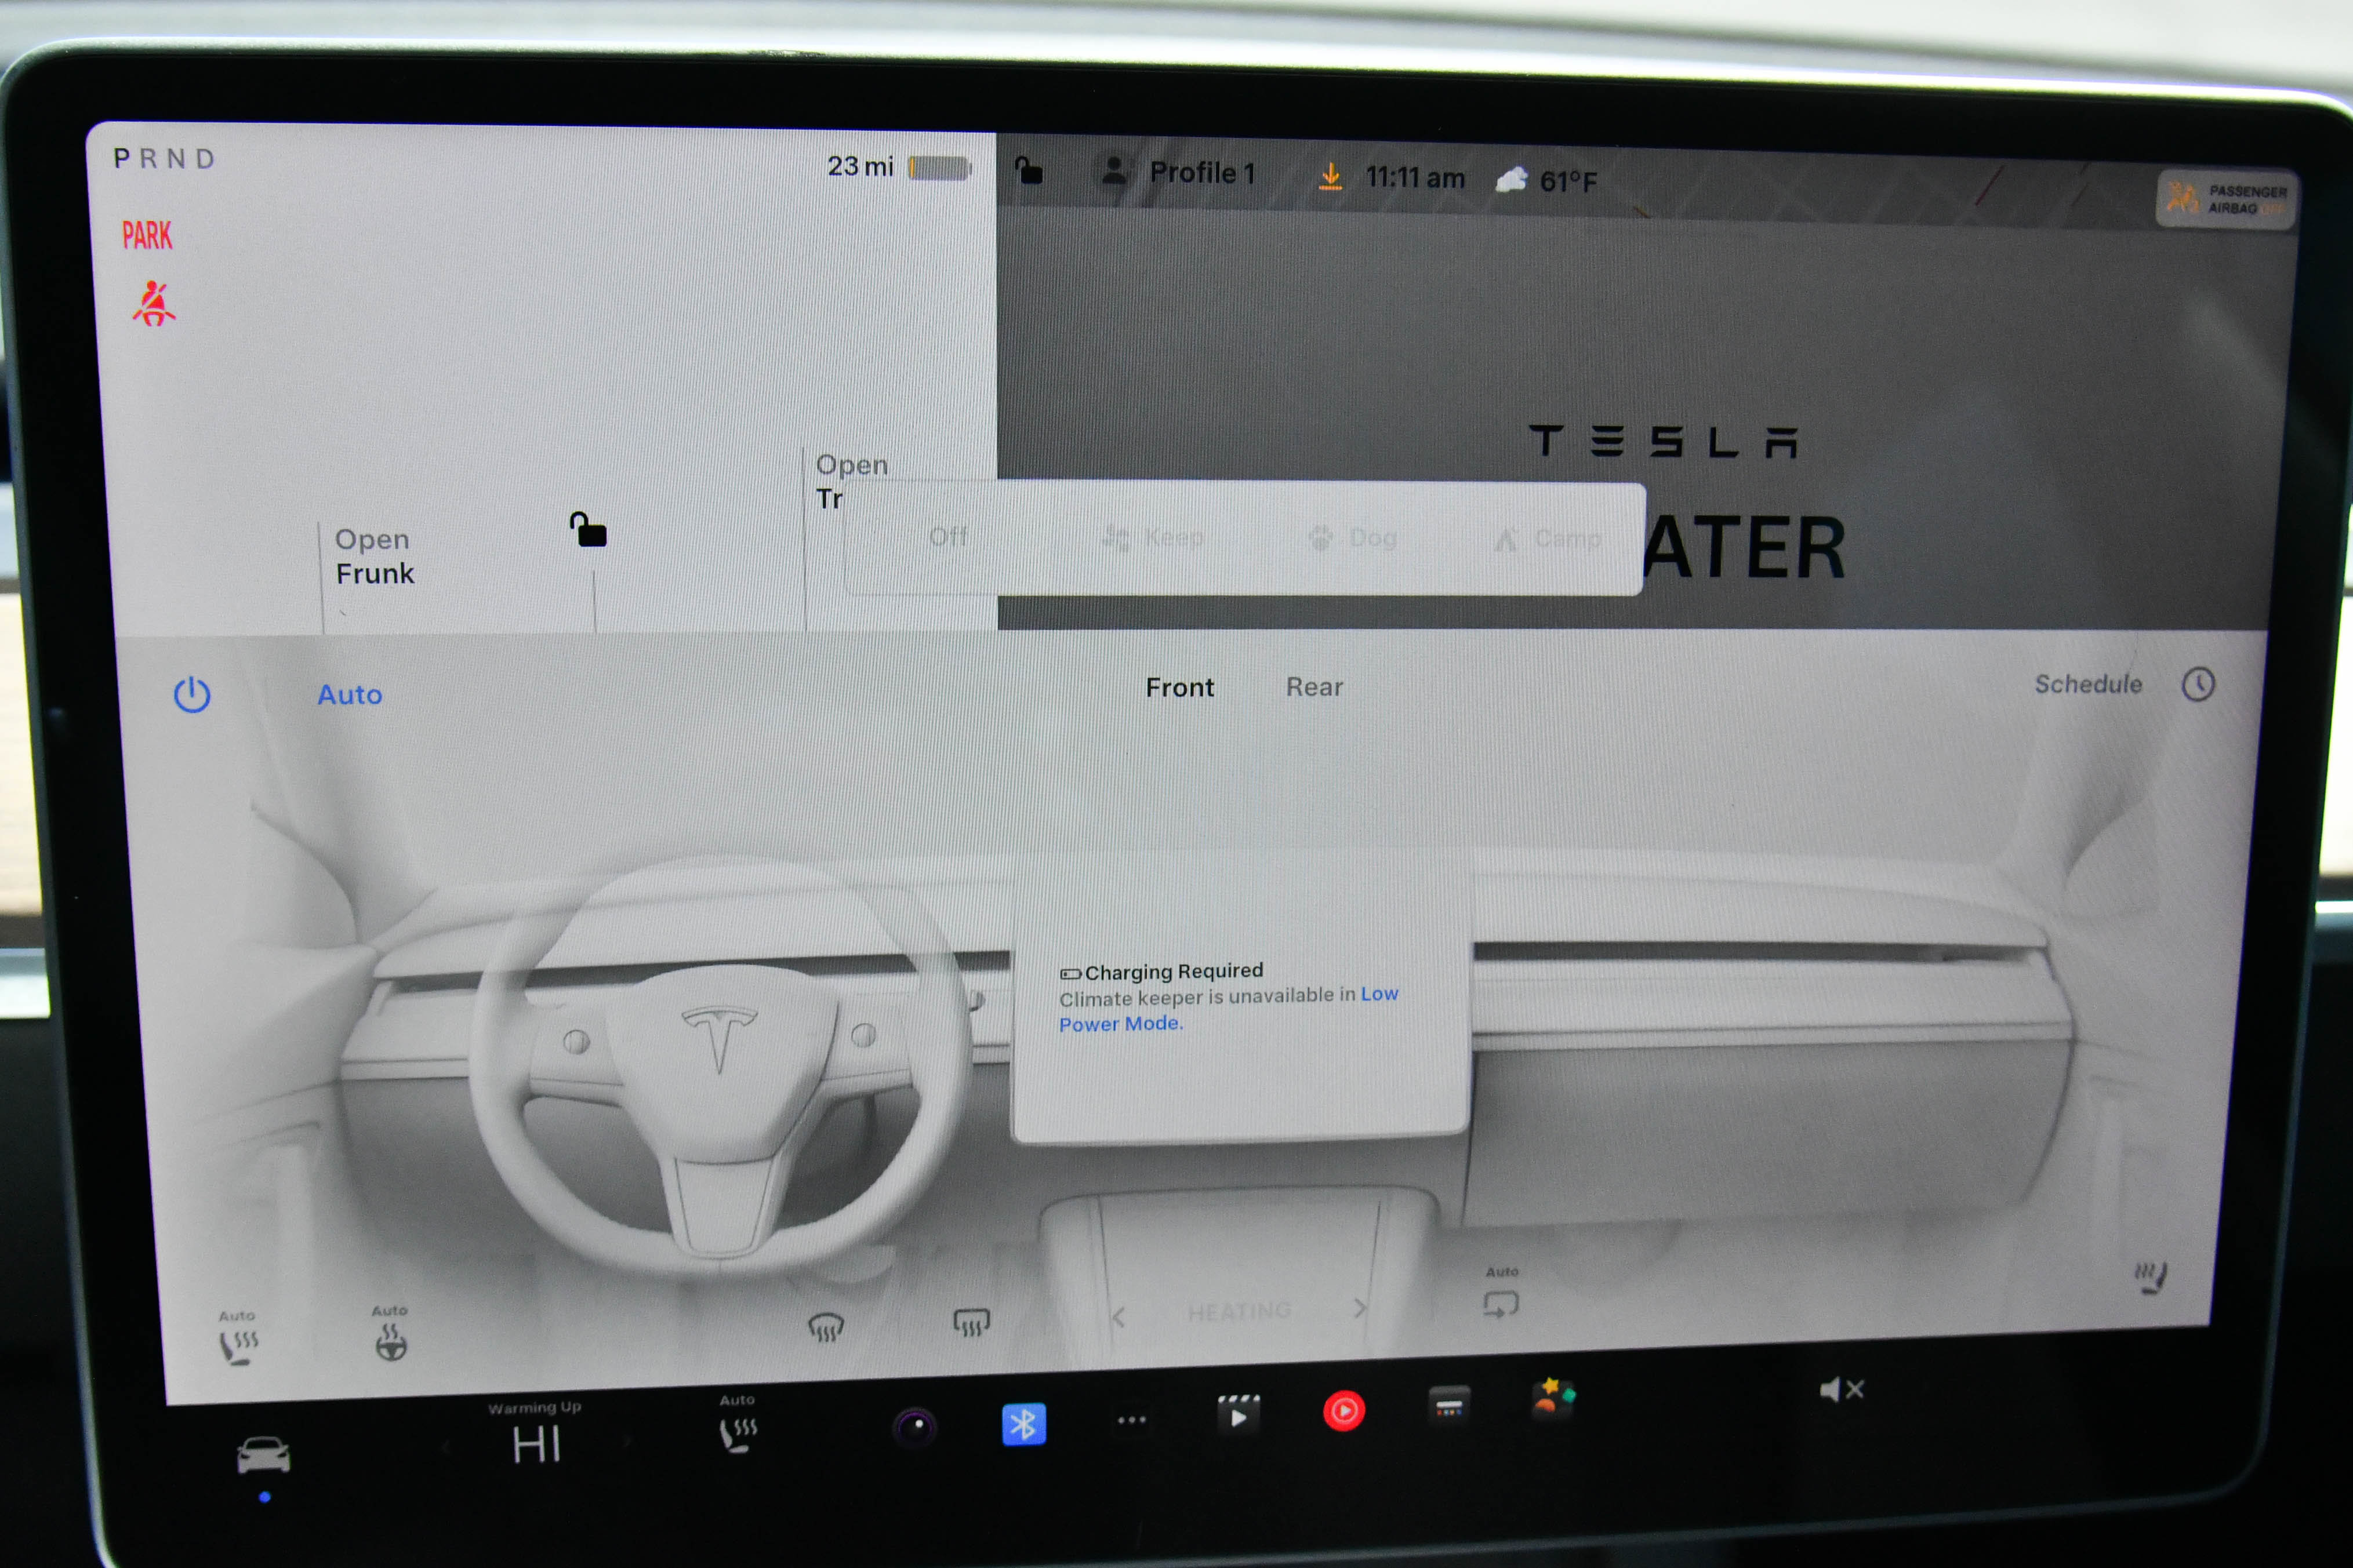Select Keep climate mode
Screen dimensions: 2353x1568
coord(1152,538)
